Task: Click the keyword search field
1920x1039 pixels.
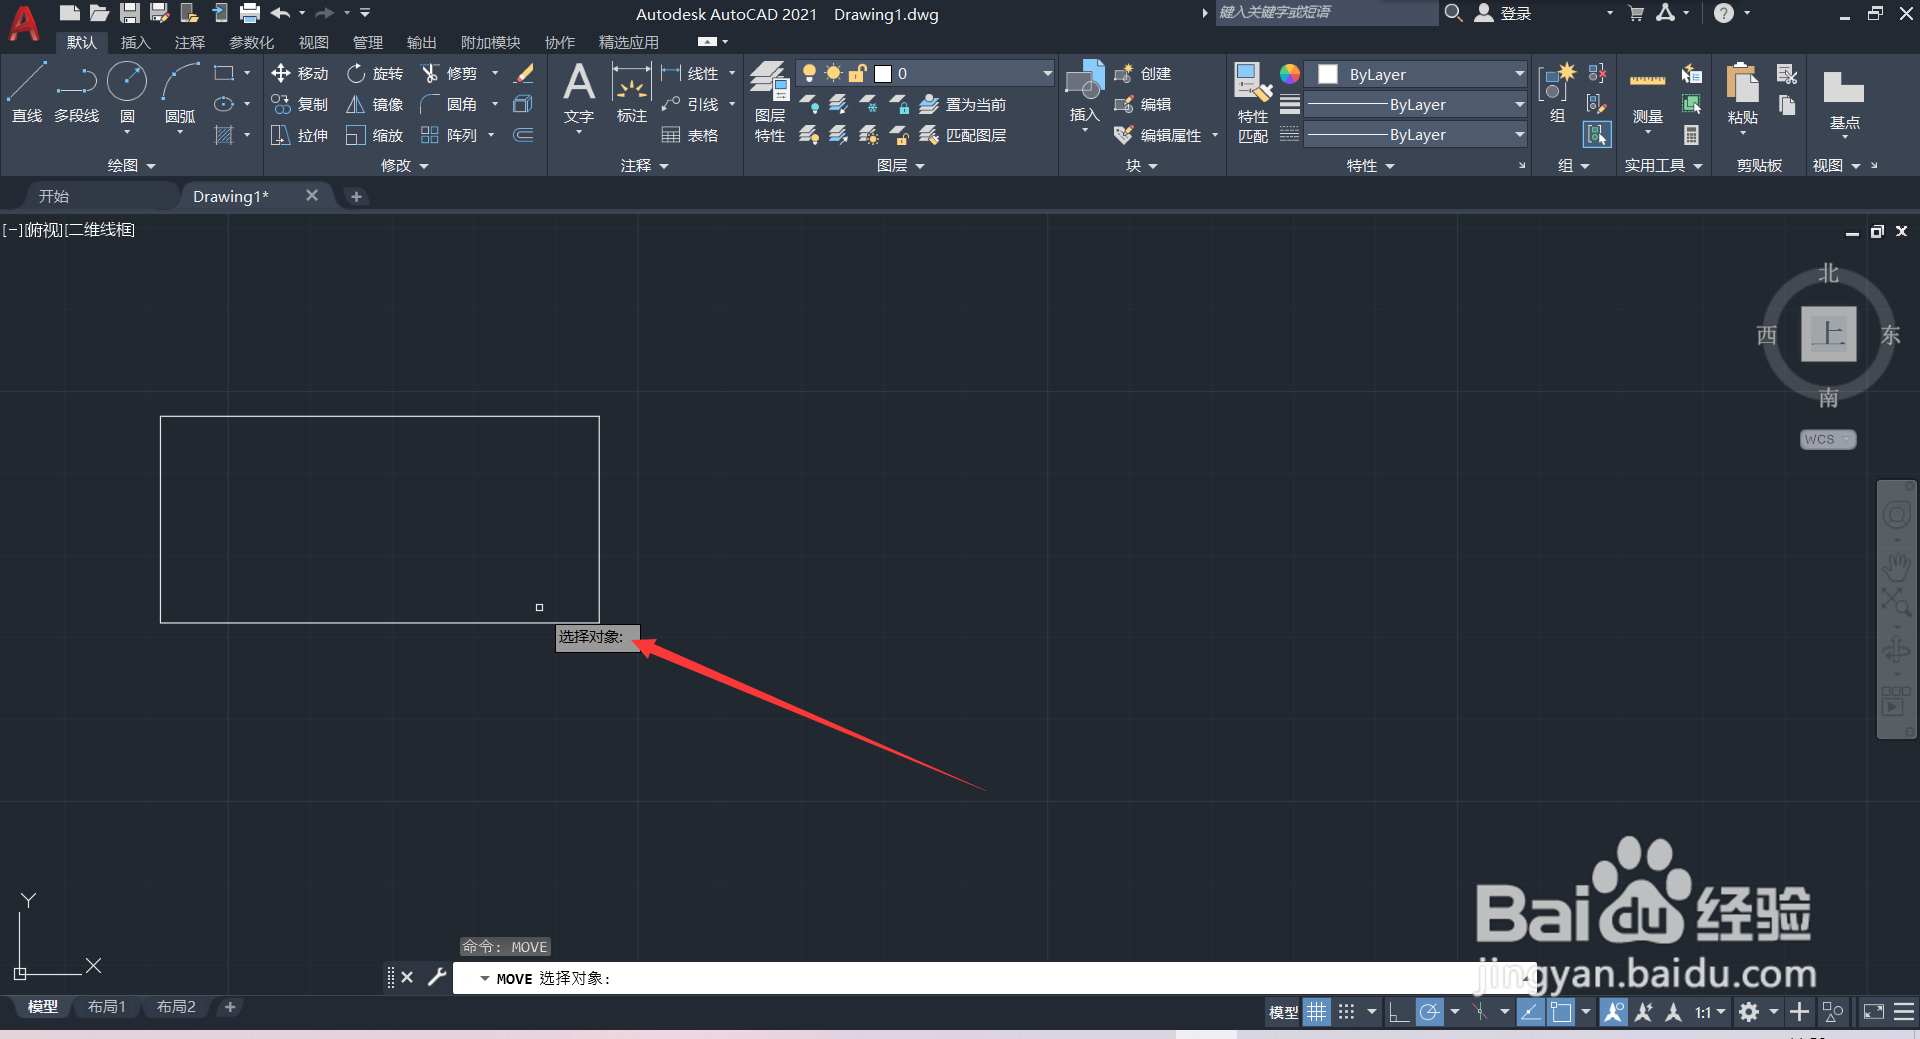Action: pos(1326,13)
